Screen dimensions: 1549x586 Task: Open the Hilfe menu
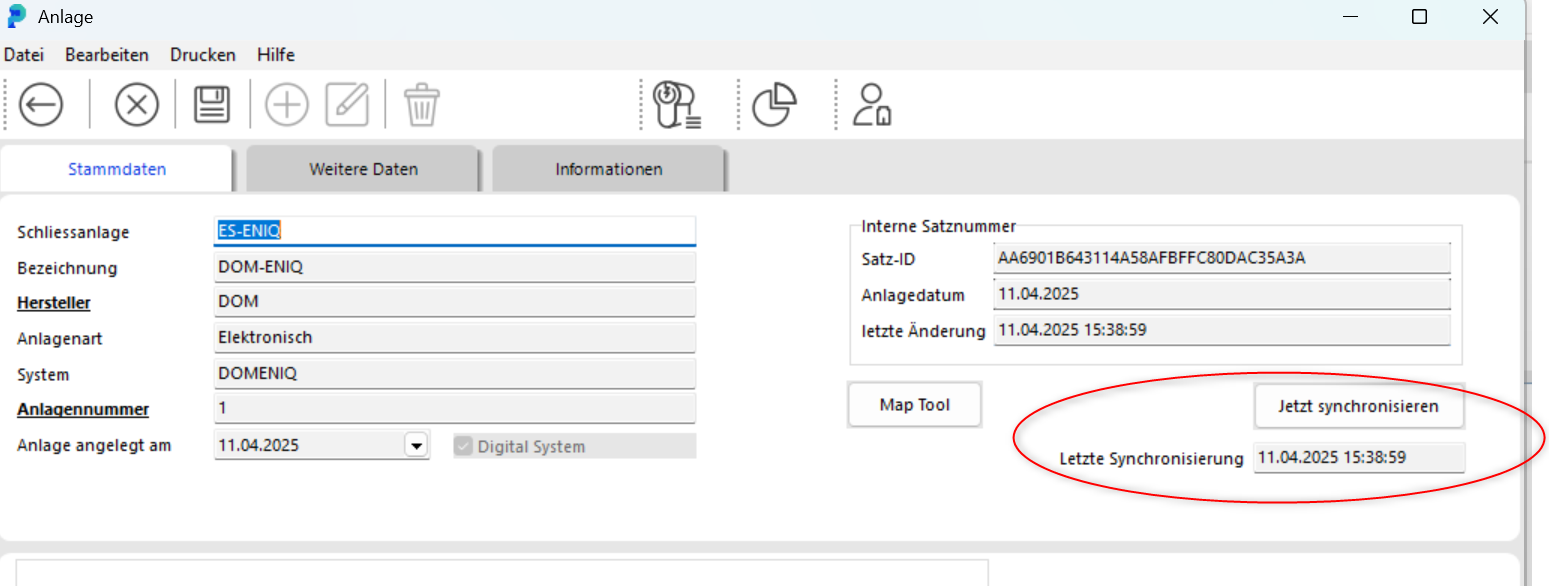coord(276,55)
